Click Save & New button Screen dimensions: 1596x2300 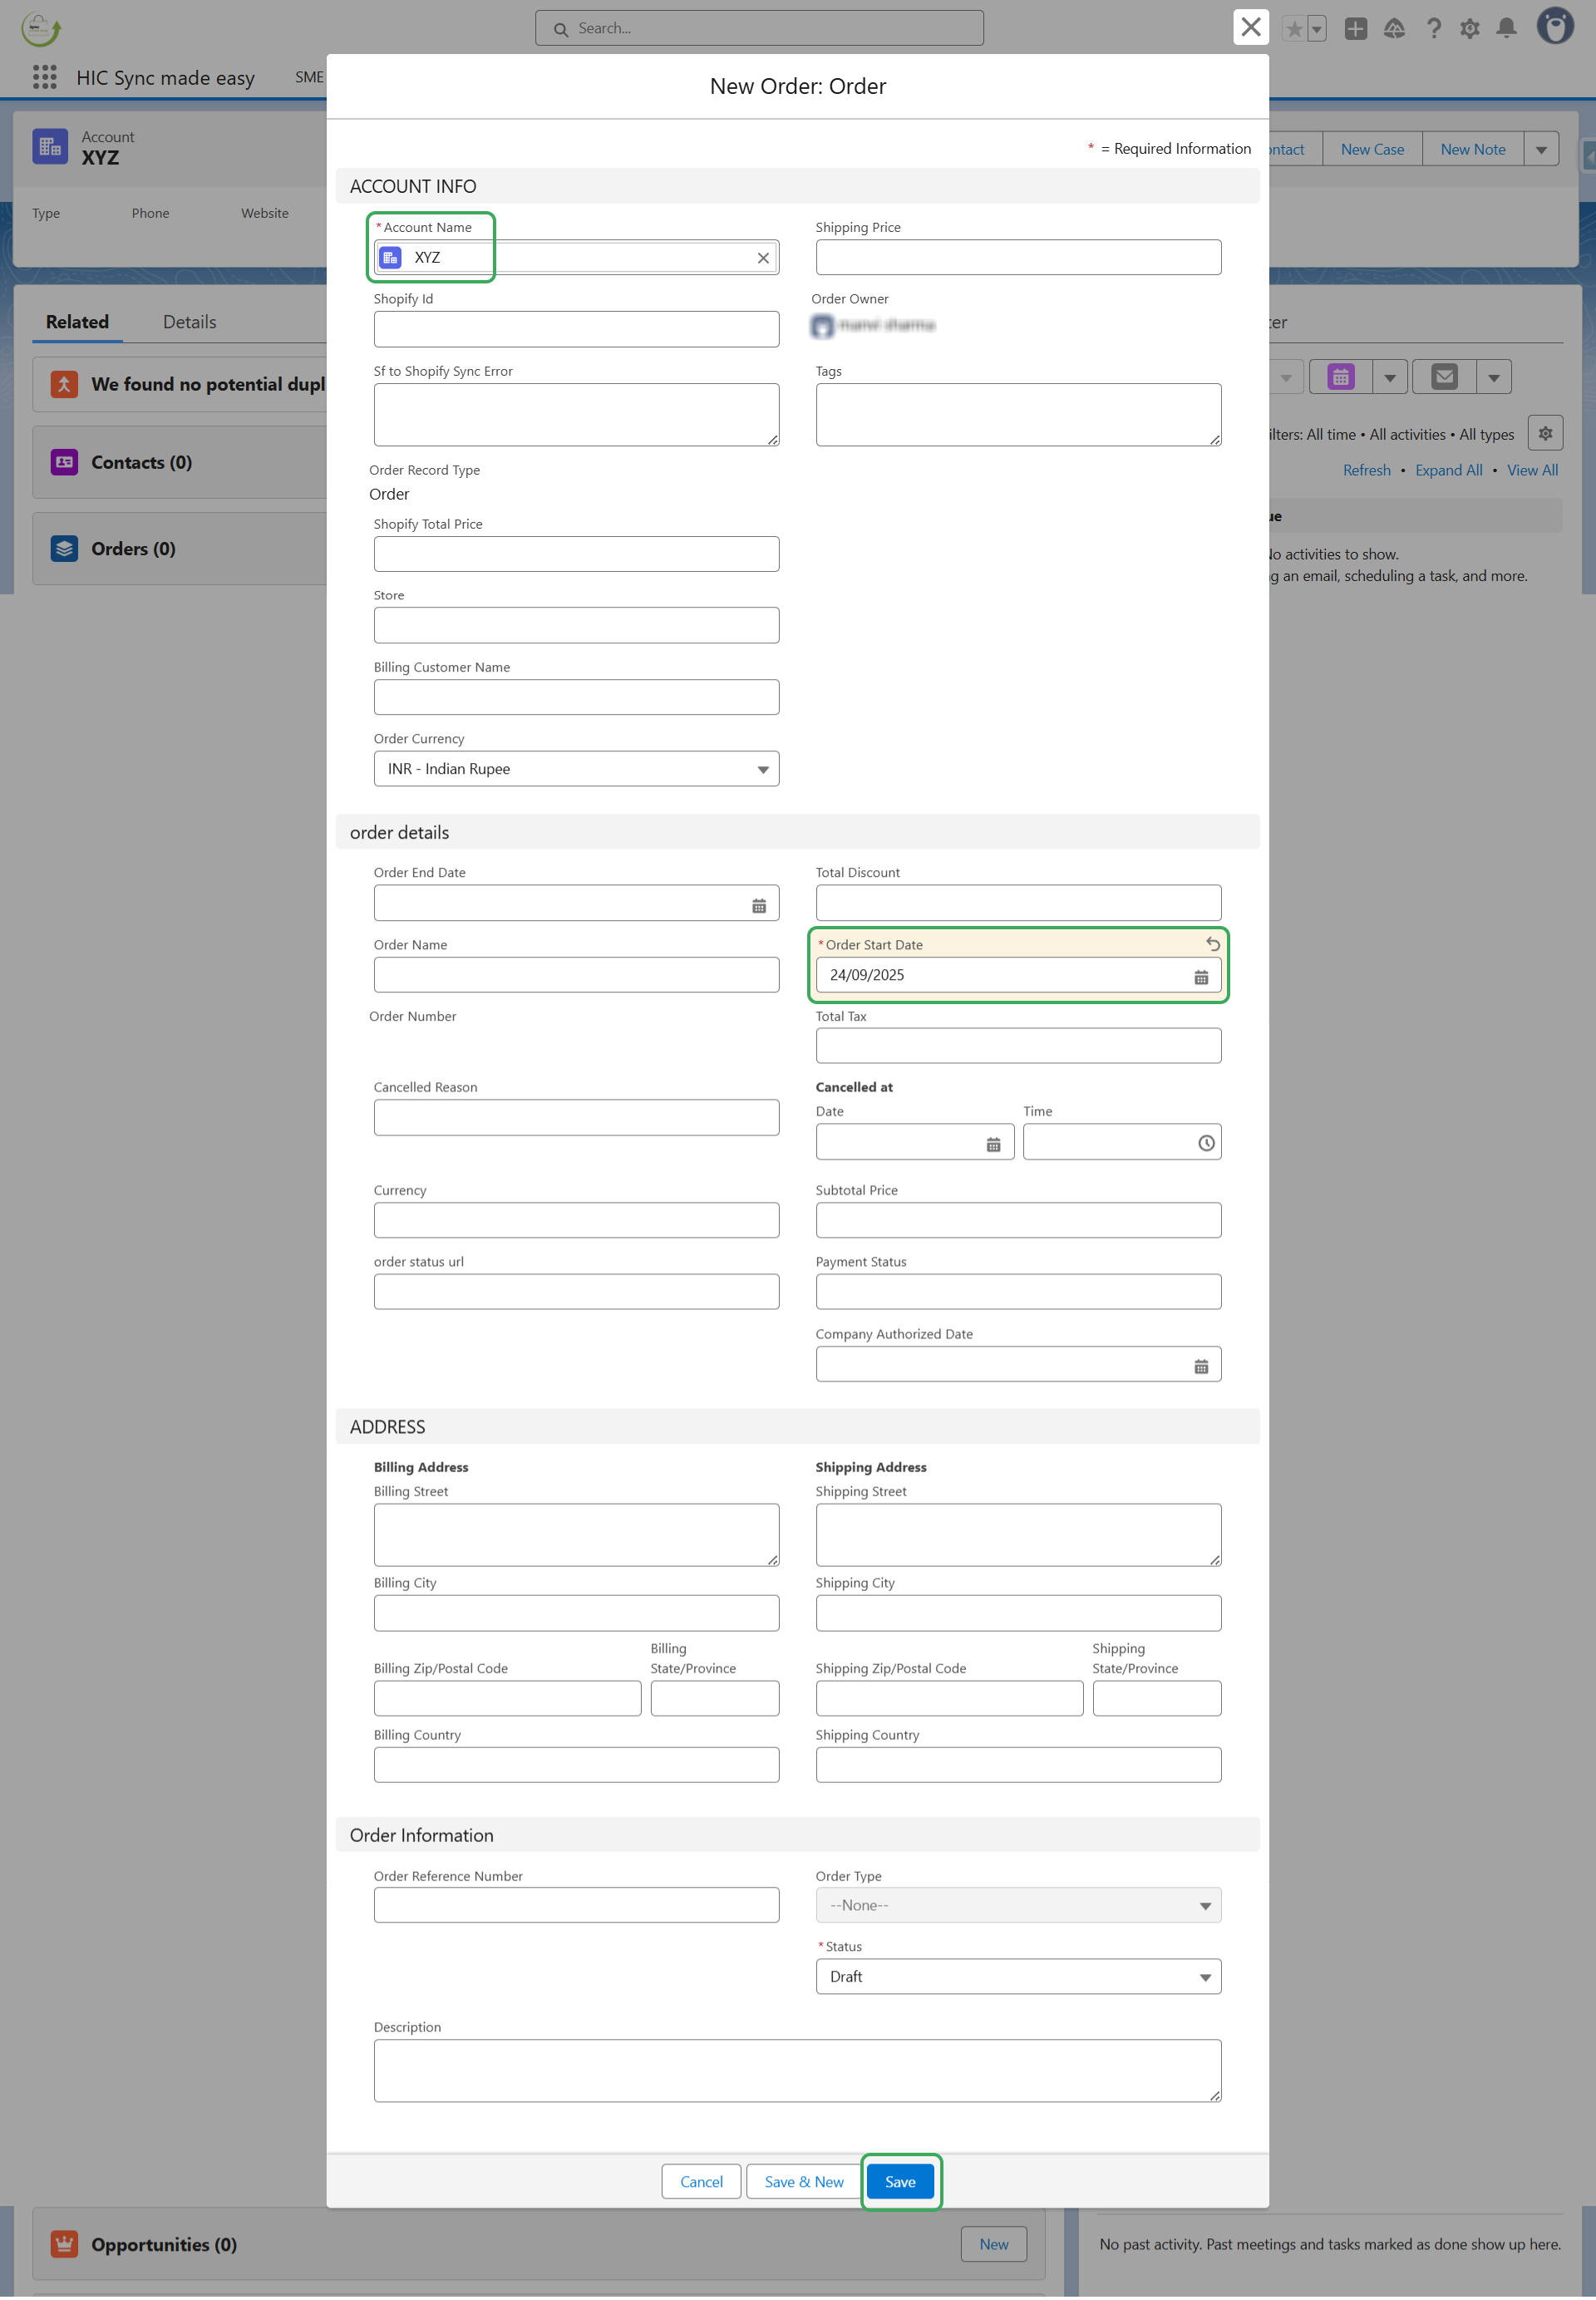tap(803, 2182)
